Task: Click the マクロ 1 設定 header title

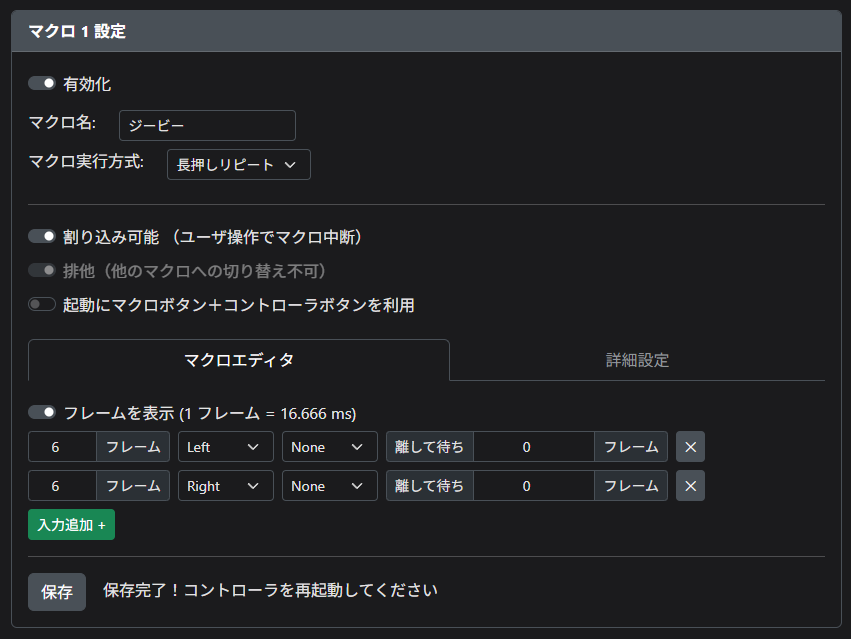Action: click(x=77, y=31)
